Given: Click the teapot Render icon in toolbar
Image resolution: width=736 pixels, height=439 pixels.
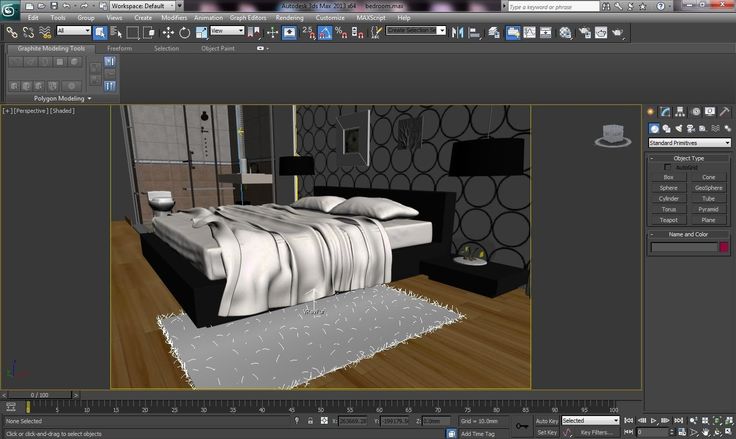Looking at the screenshot, I should [617, 32].
